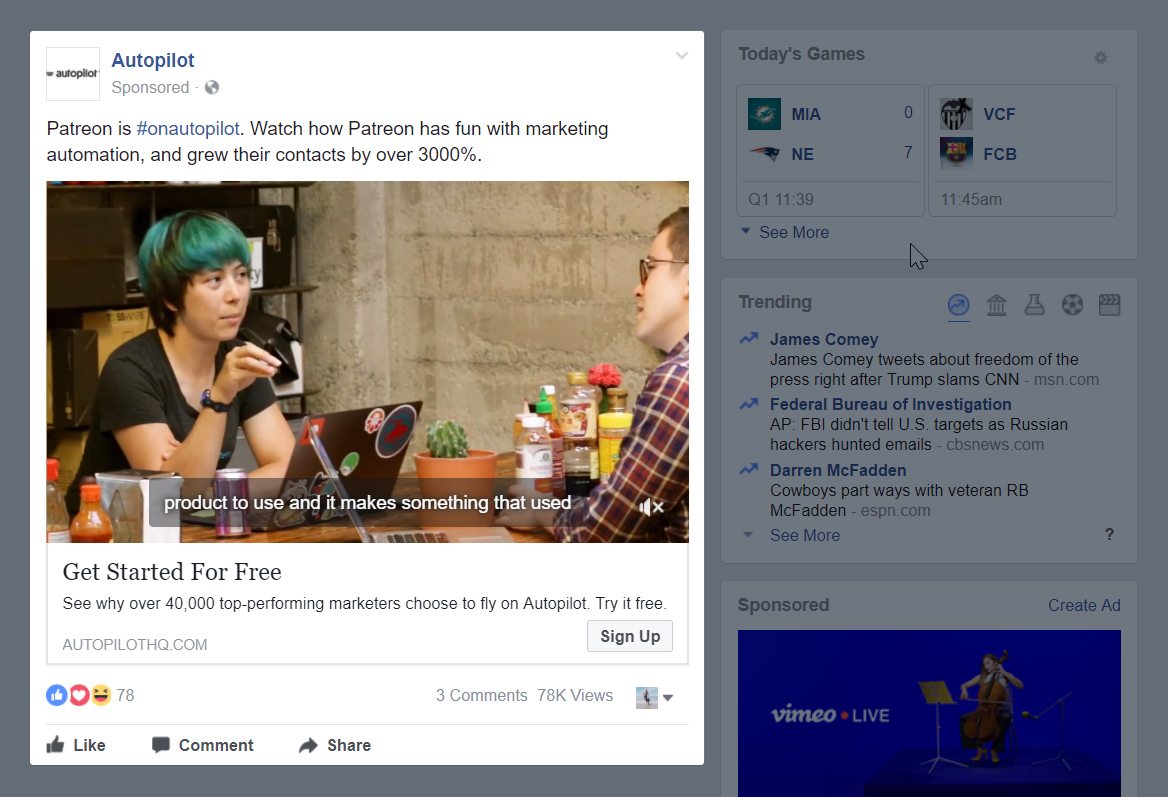Open the 78 reactions count

[125, 696]
